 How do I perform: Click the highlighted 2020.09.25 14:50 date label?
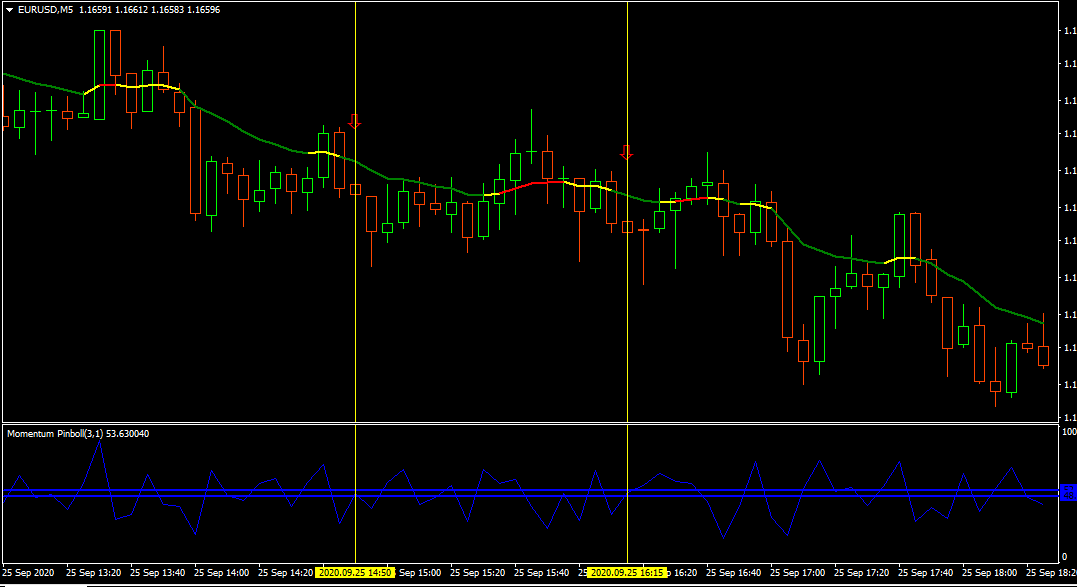tap(354, 573)
